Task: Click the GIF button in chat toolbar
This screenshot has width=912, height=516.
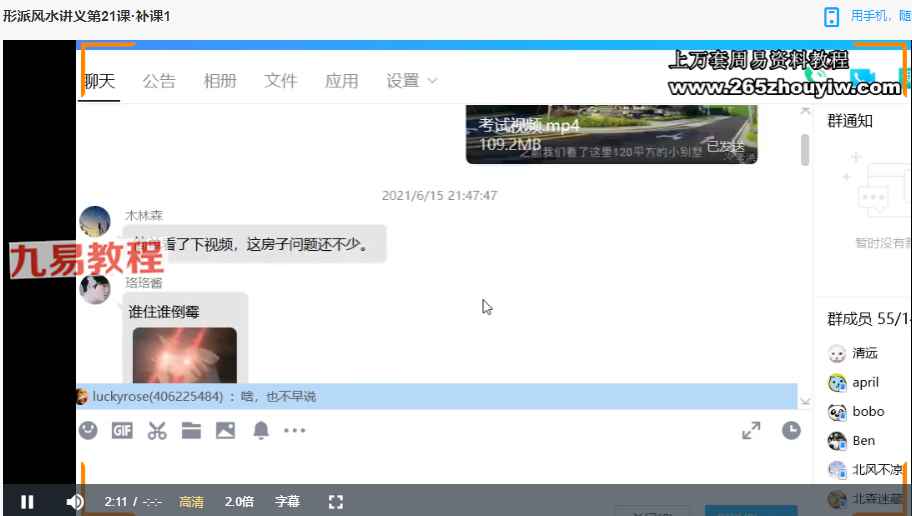Action: 122,431
